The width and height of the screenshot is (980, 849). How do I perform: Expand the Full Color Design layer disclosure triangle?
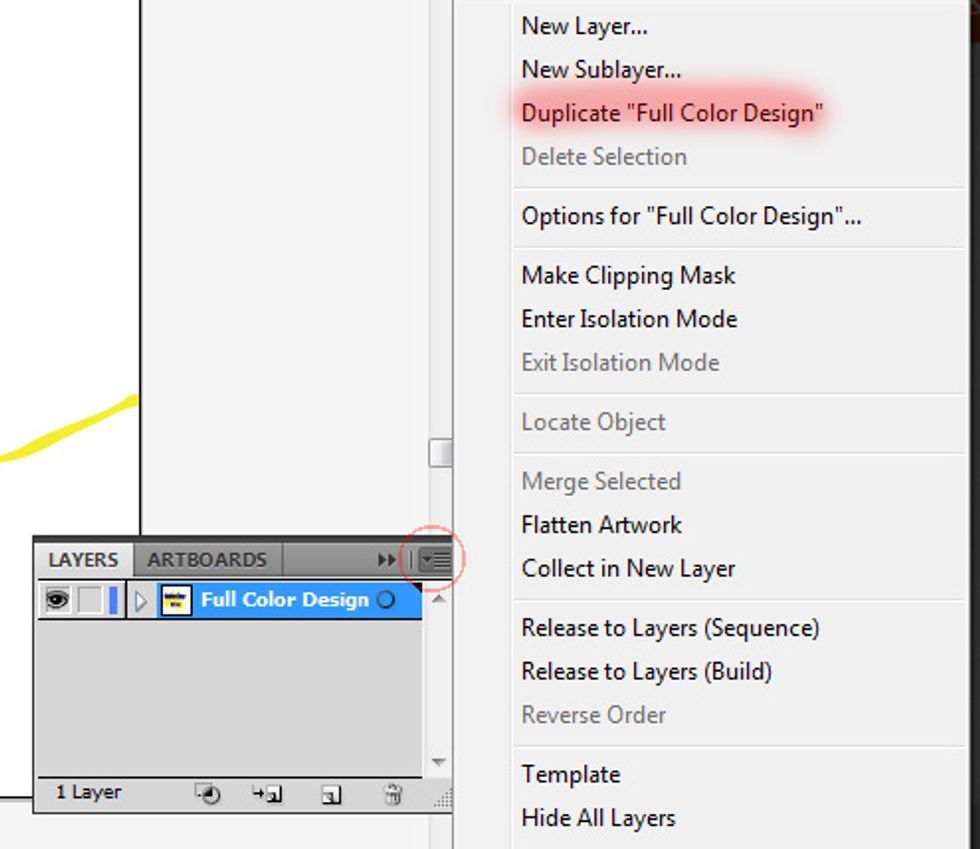coord(141,600)
